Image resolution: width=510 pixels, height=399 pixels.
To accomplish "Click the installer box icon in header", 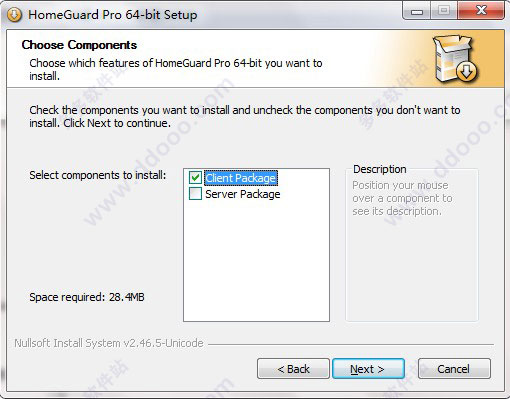I will (455, 58).
